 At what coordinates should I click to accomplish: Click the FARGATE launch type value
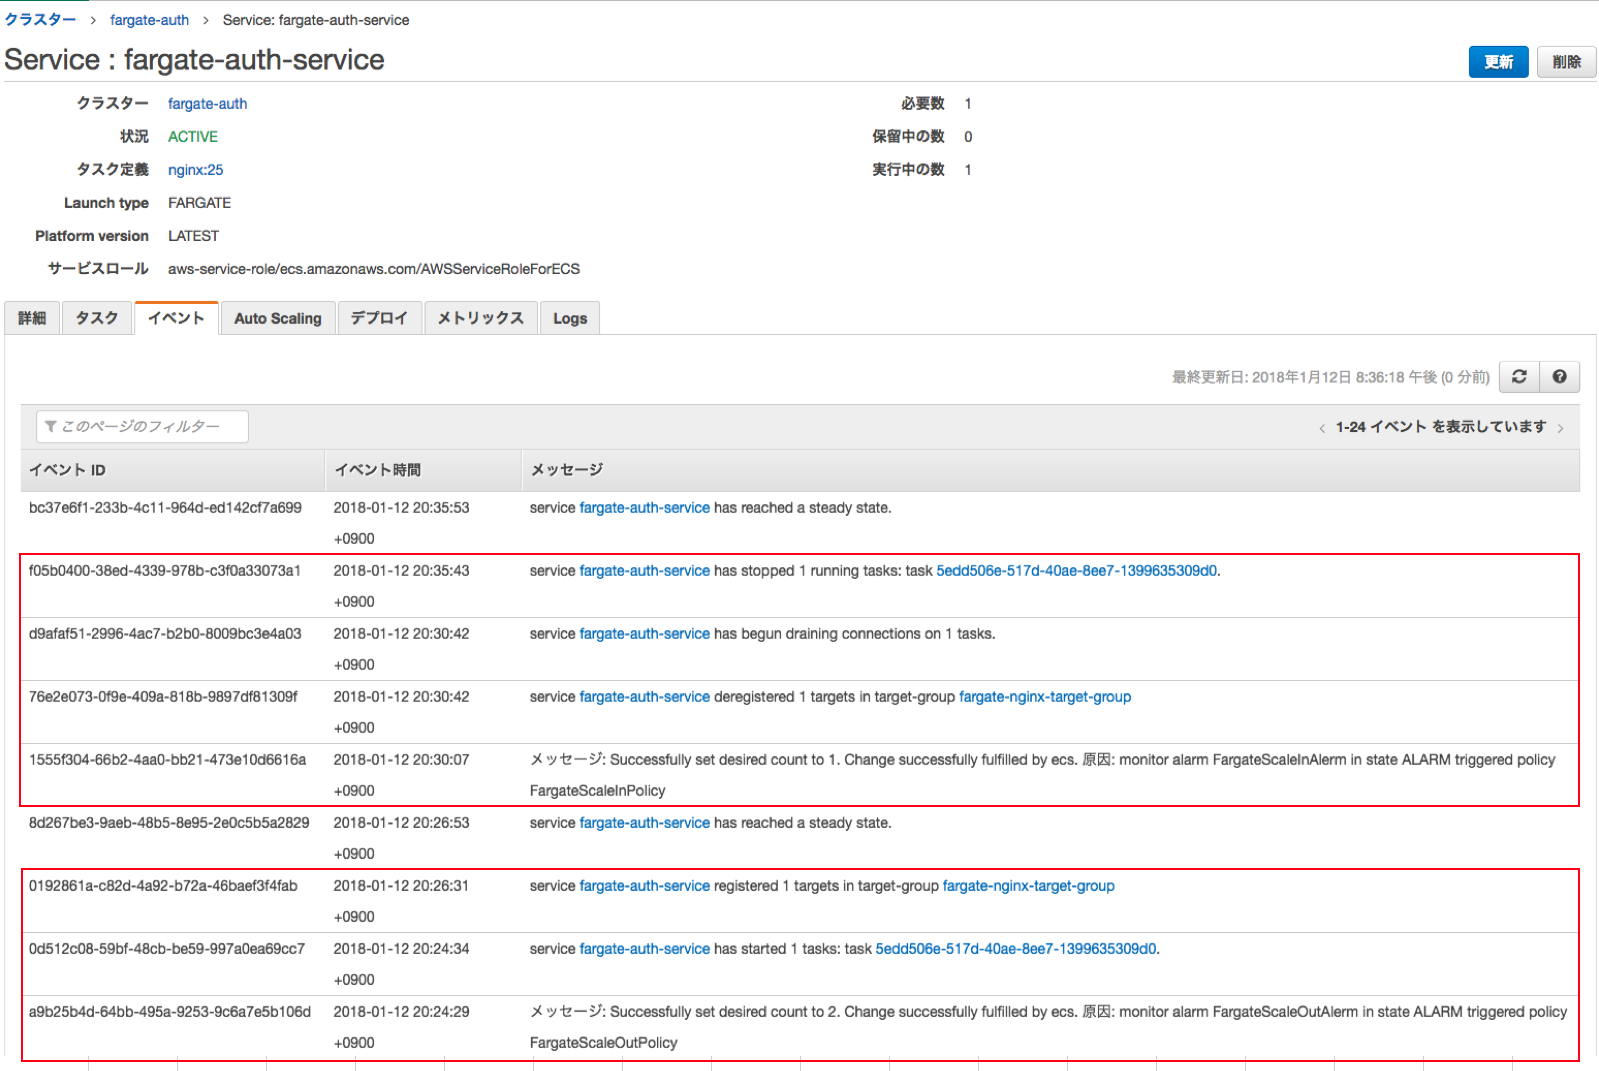tap(199, 203)
